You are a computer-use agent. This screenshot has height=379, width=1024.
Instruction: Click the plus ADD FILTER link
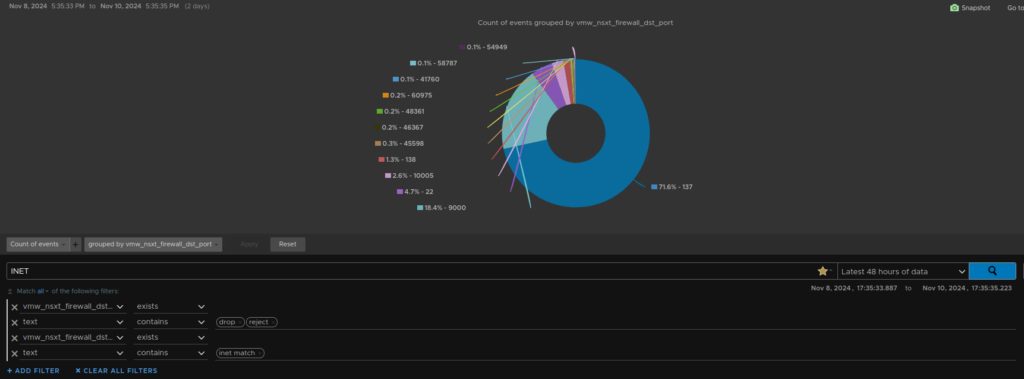coord(33,371)
